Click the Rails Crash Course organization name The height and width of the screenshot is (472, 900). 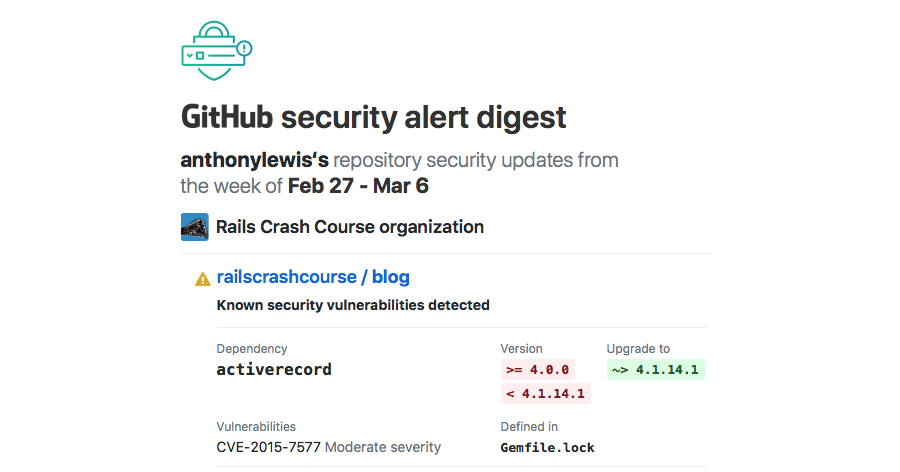point(350,227)
